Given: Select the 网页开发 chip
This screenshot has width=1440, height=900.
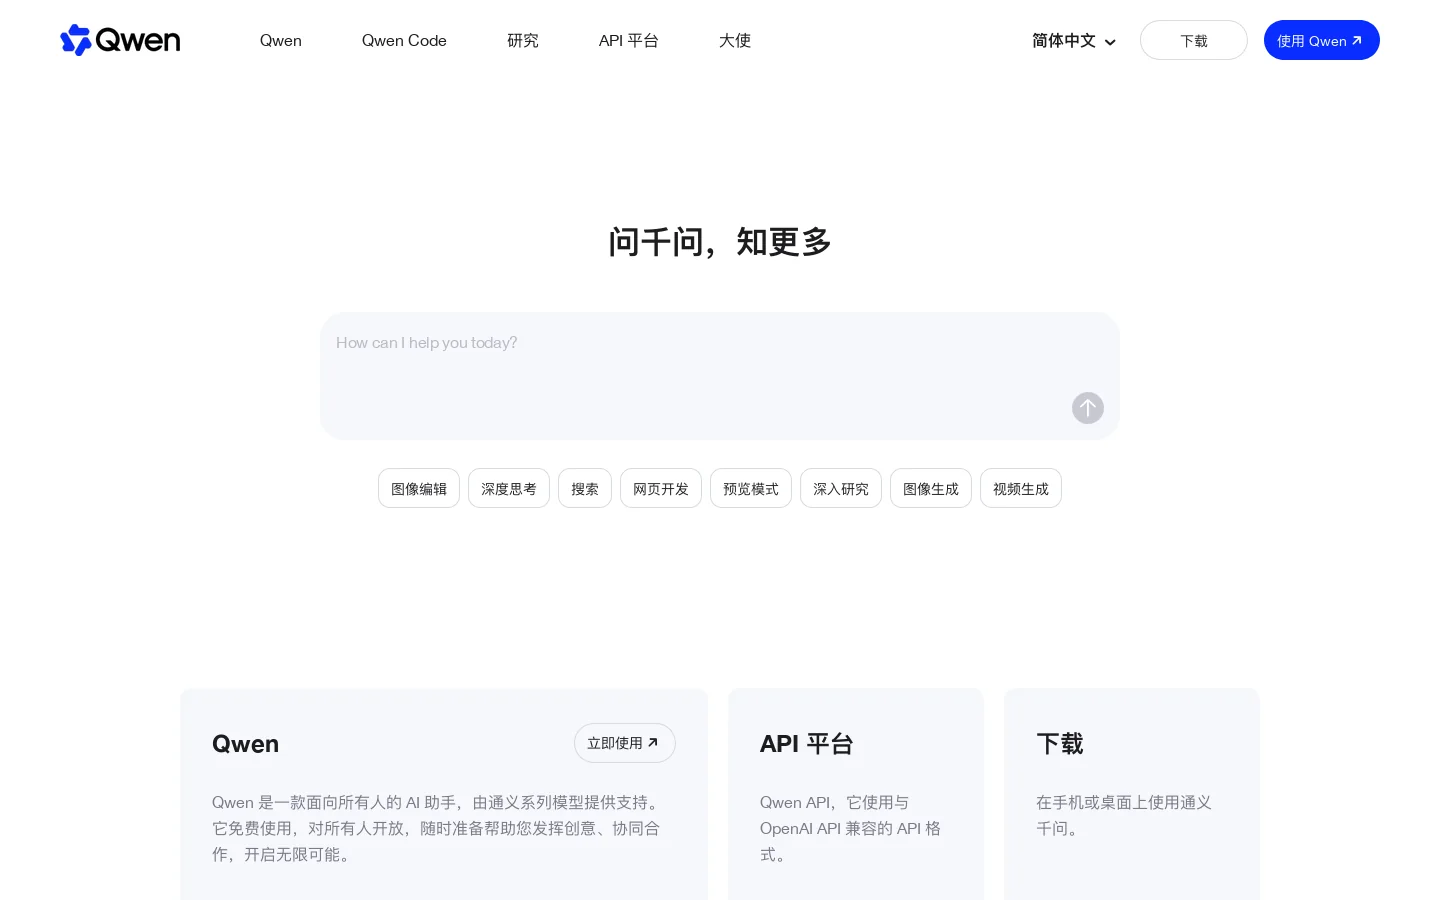Looking at the screenshot, I should (661, 488).
